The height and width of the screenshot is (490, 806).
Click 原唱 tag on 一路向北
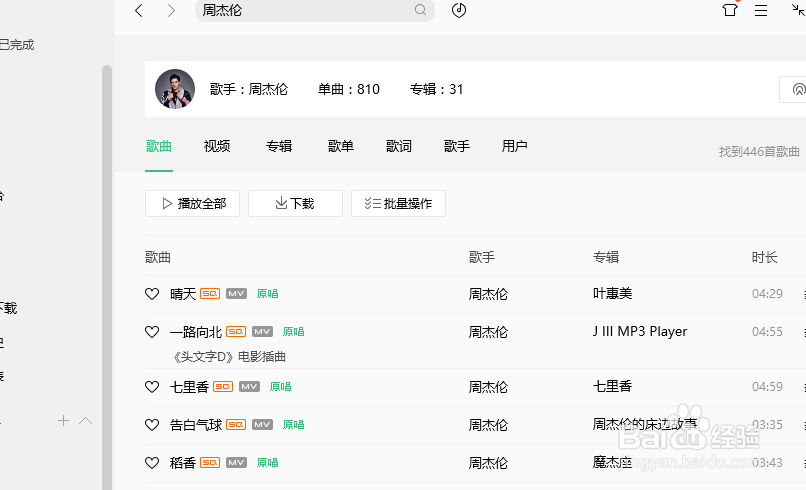(x=294, y=332)
